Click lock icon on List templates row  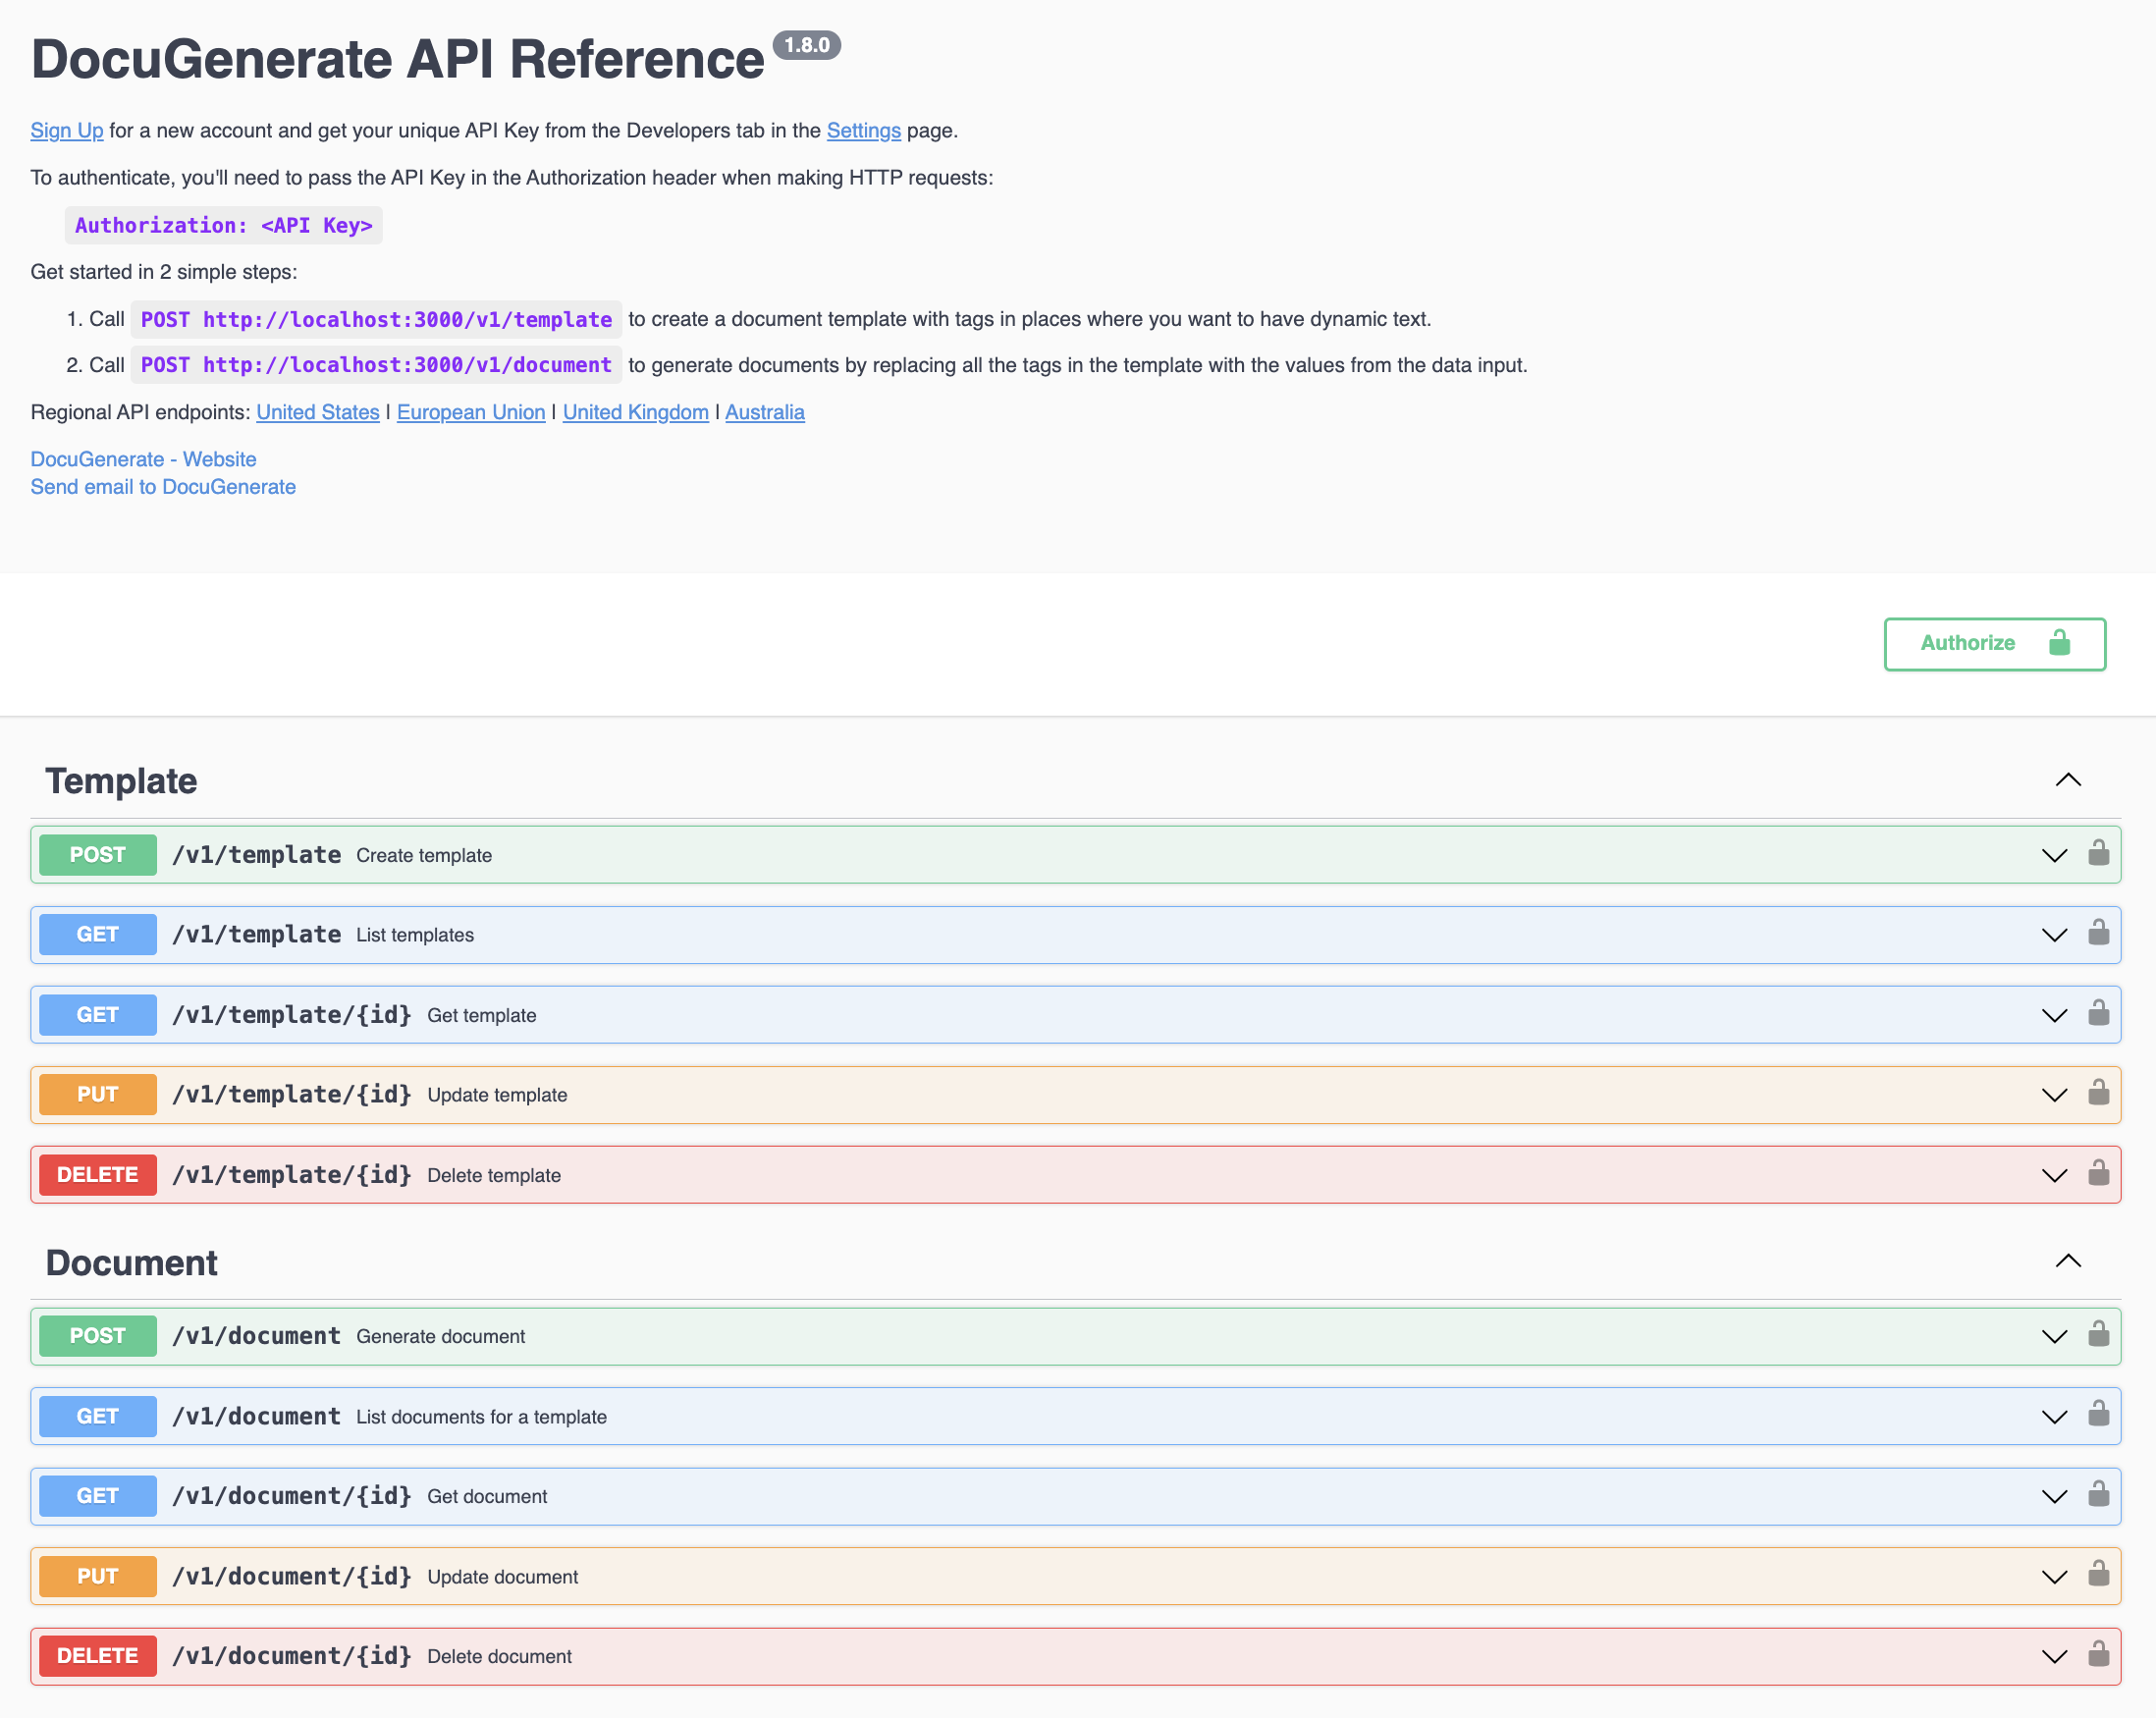(2098, 933)
